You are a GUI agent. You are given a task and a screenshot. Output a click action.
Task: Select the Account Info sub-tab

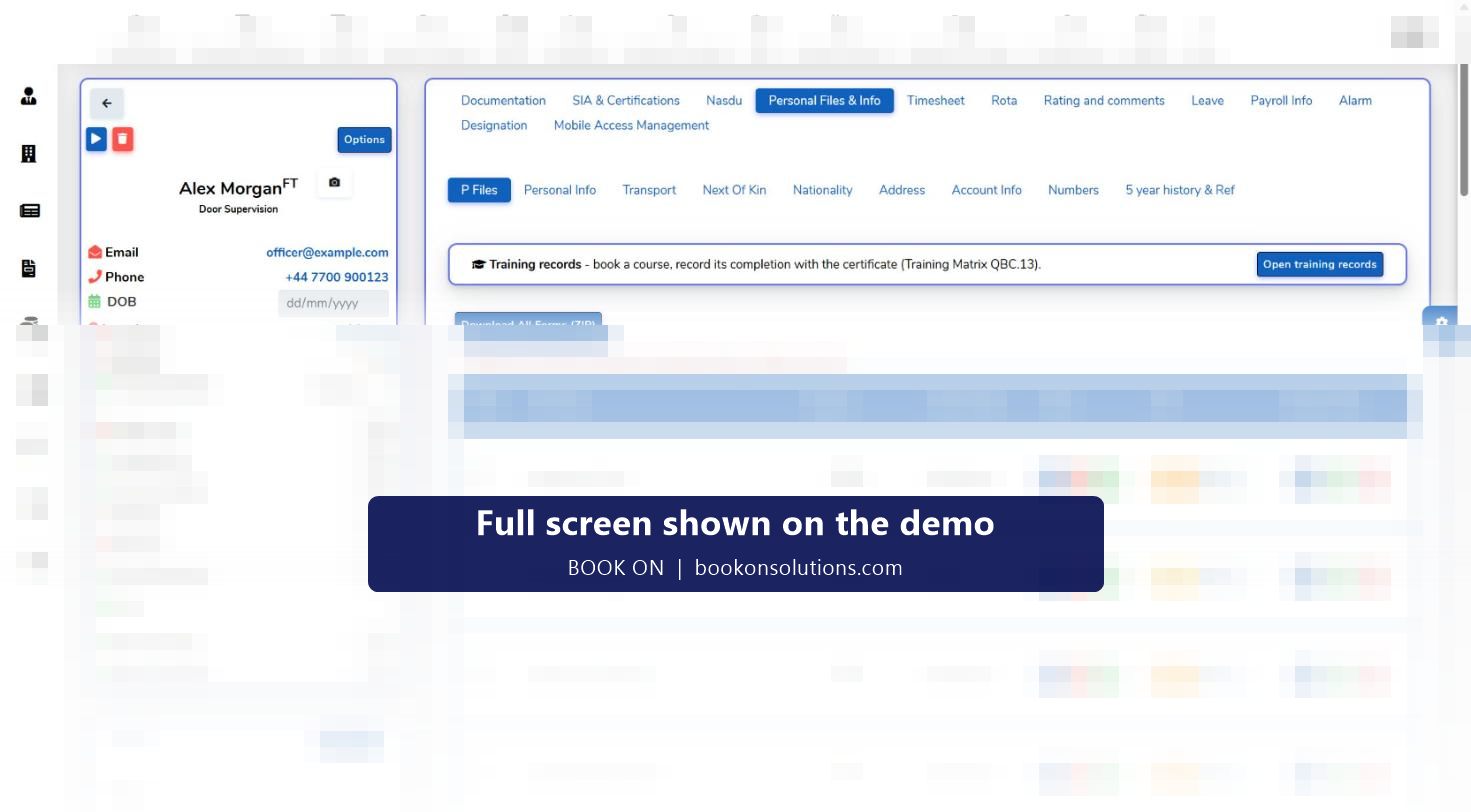click(x=987, y=190)
